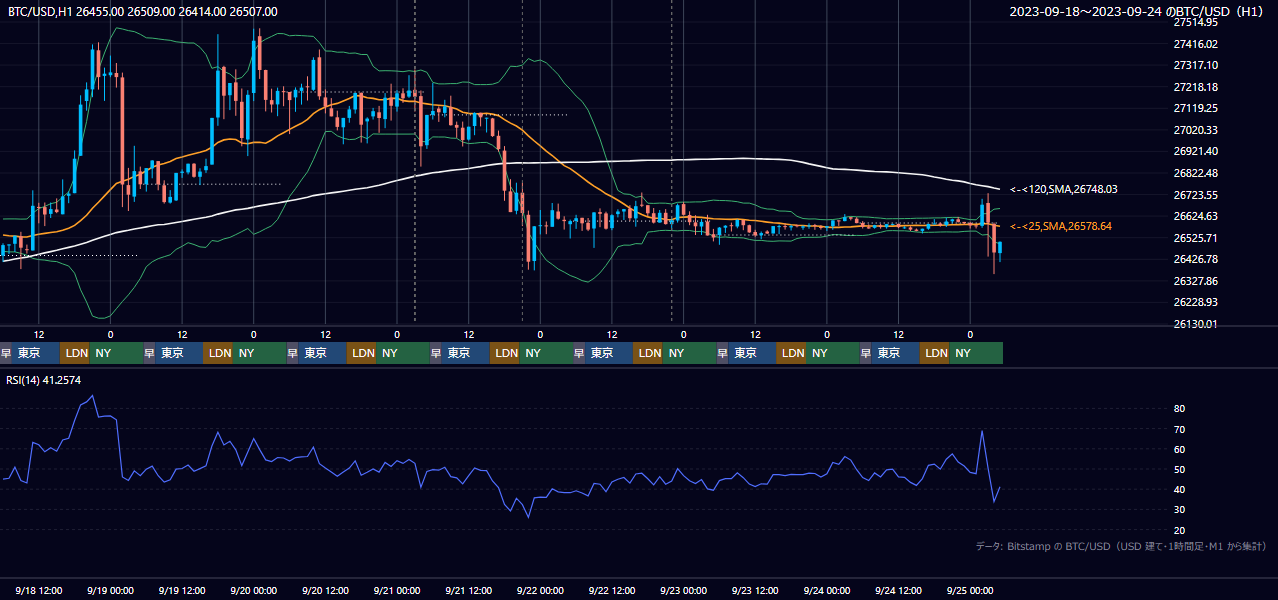Click price axis value 27514.95
Screen dimensions: 1278x600
point(1195,22)
